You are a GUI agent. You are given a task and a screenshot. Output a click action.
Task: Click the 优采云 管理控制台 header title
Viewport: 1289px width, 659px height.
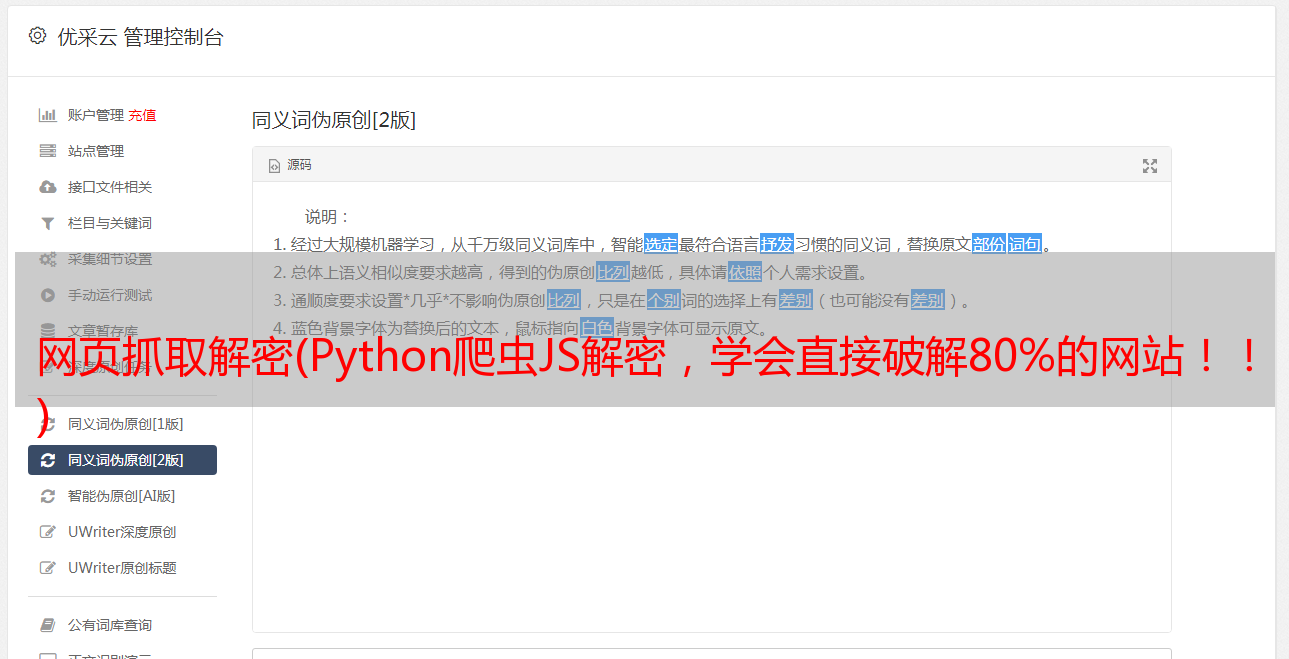pos(140,37)
